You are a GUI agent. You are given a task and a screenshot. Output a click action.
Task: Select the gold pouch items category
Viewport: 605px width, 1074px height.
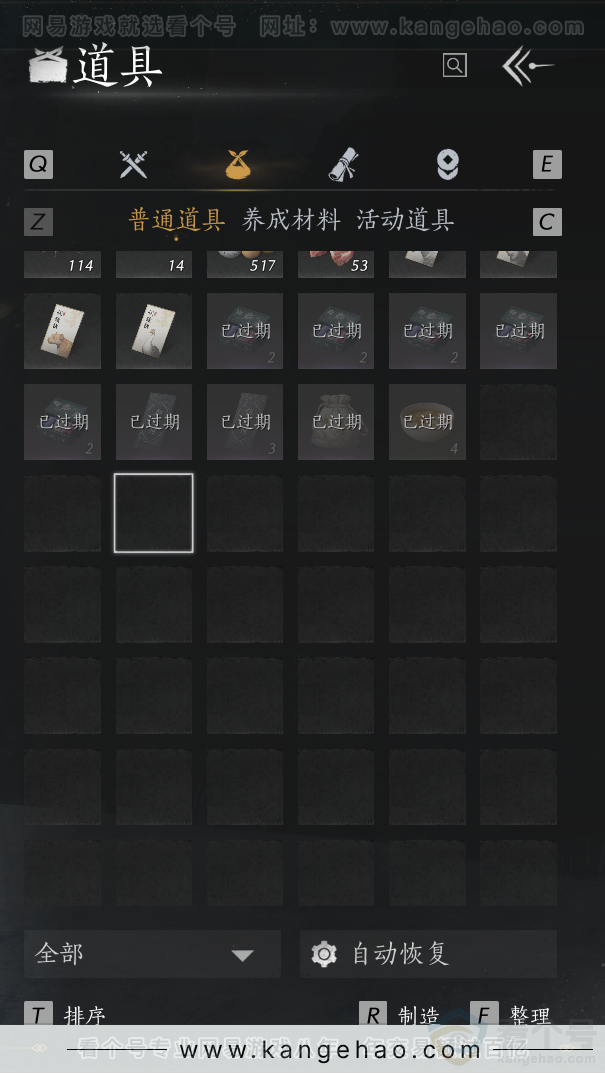238,164
